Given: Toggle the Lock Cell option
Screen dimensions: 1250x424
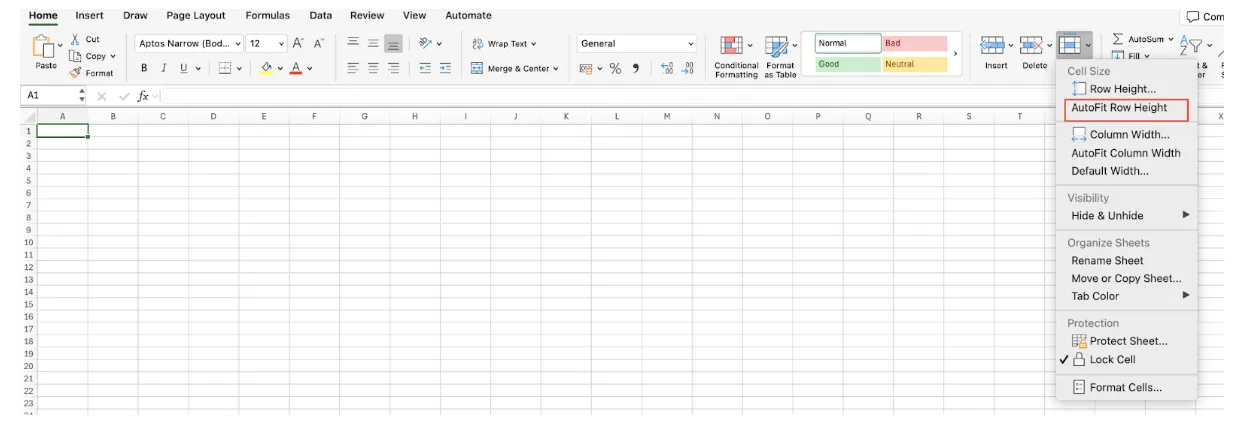Looking at the screenshot, I should (1112, 360).
